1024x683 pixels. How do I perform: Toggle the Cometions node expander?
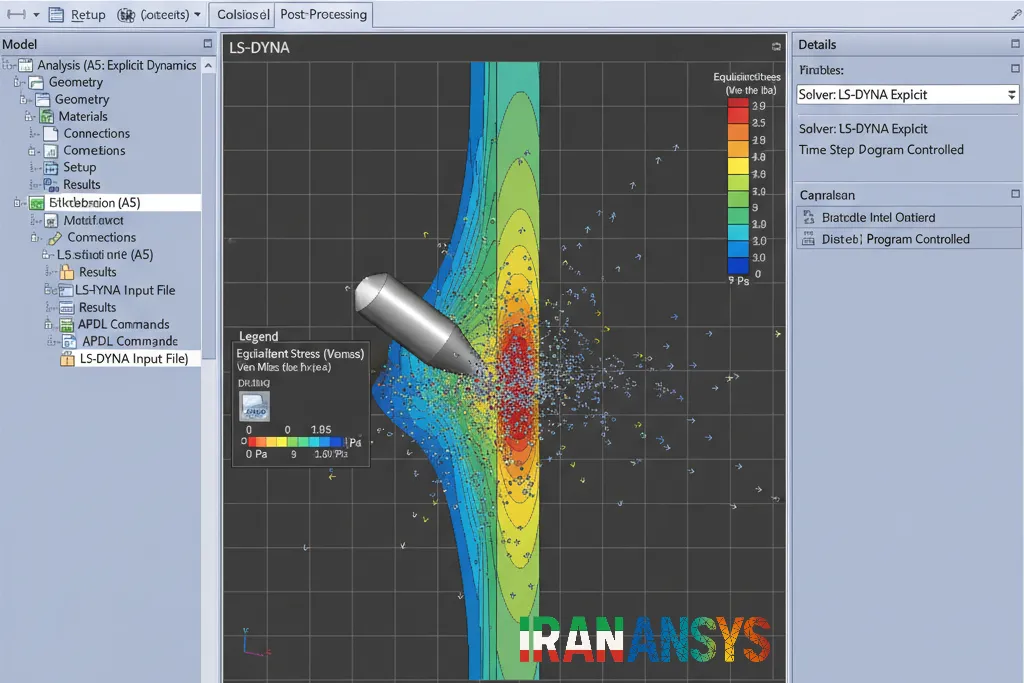(x=31, y=151)
